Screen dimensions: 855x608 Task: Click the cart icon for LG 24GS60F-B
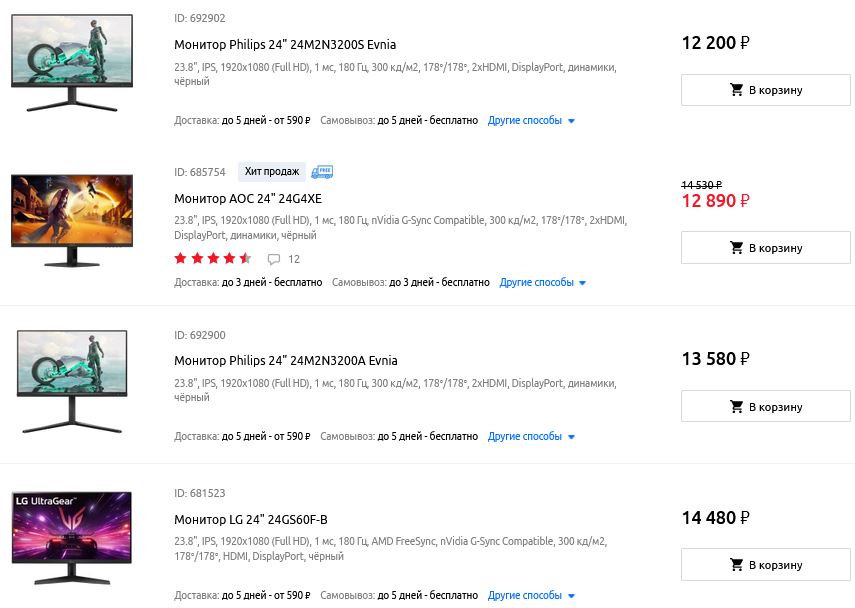737,565
